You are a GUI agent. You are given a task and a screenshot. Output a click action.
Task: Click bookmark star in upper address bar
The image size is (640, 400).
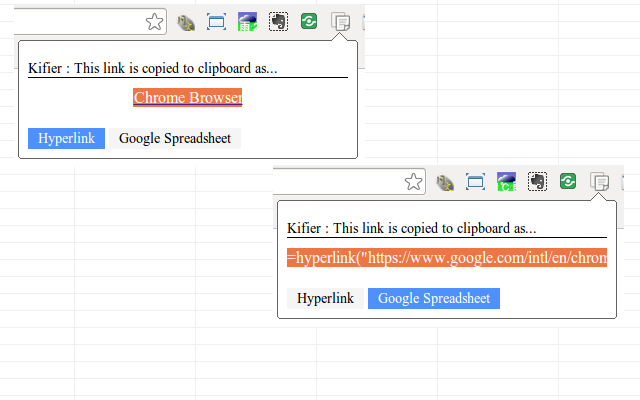(x=154, y=22)
